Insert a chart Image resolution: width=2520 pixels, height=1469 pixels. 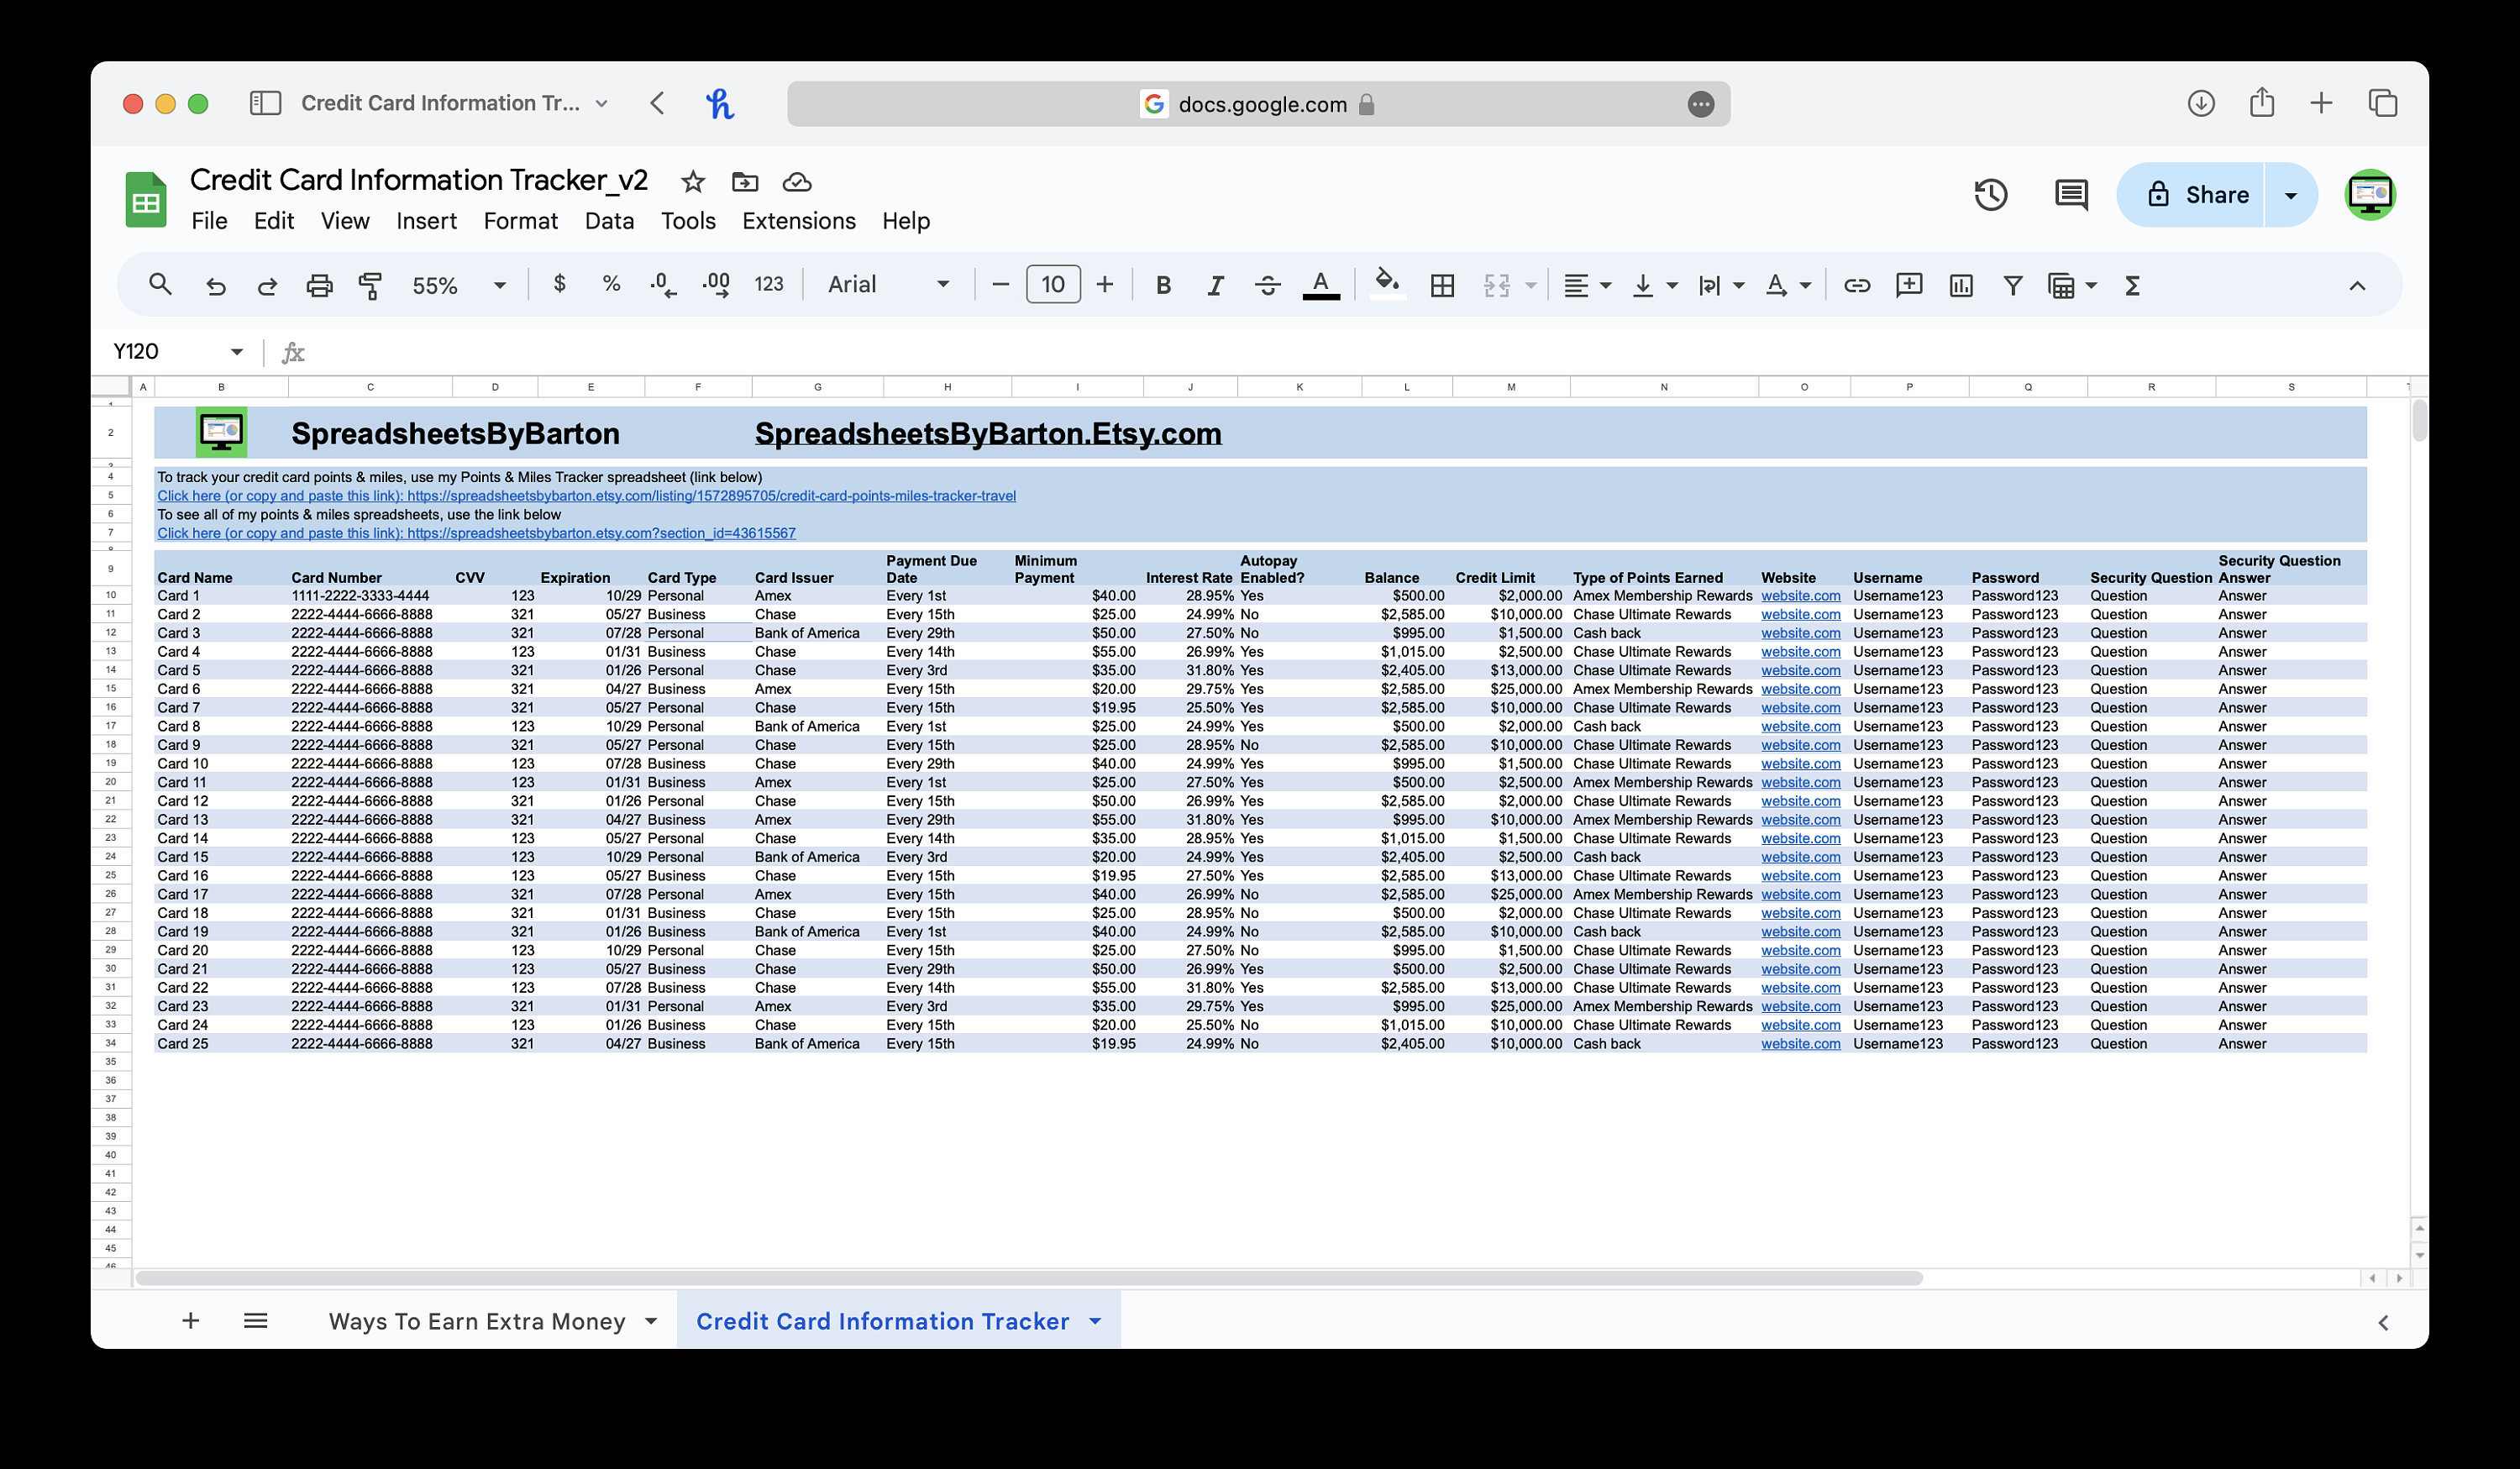(1961, 285)
